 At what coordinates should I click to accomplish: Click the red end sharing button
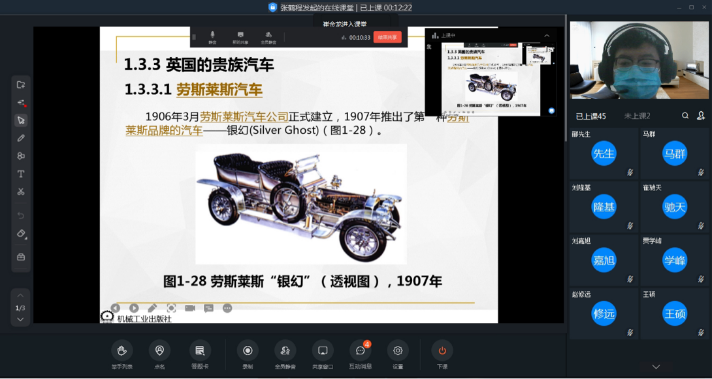pos(387,37)
